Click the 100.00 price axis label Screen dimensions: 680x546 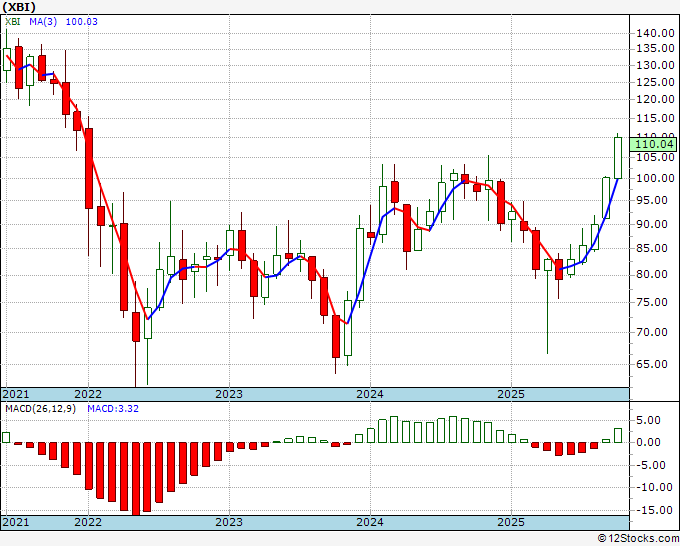coord(655,178)
